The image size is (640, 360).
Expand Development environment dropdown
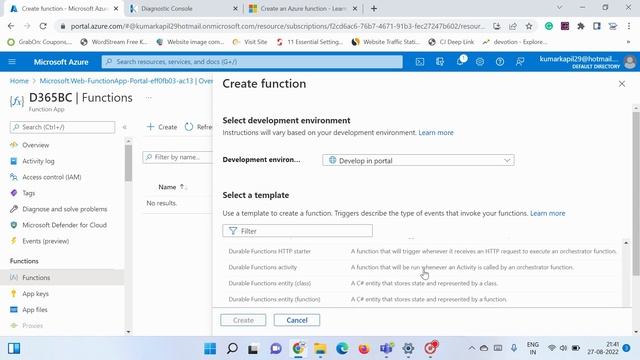tap(418, 160)
